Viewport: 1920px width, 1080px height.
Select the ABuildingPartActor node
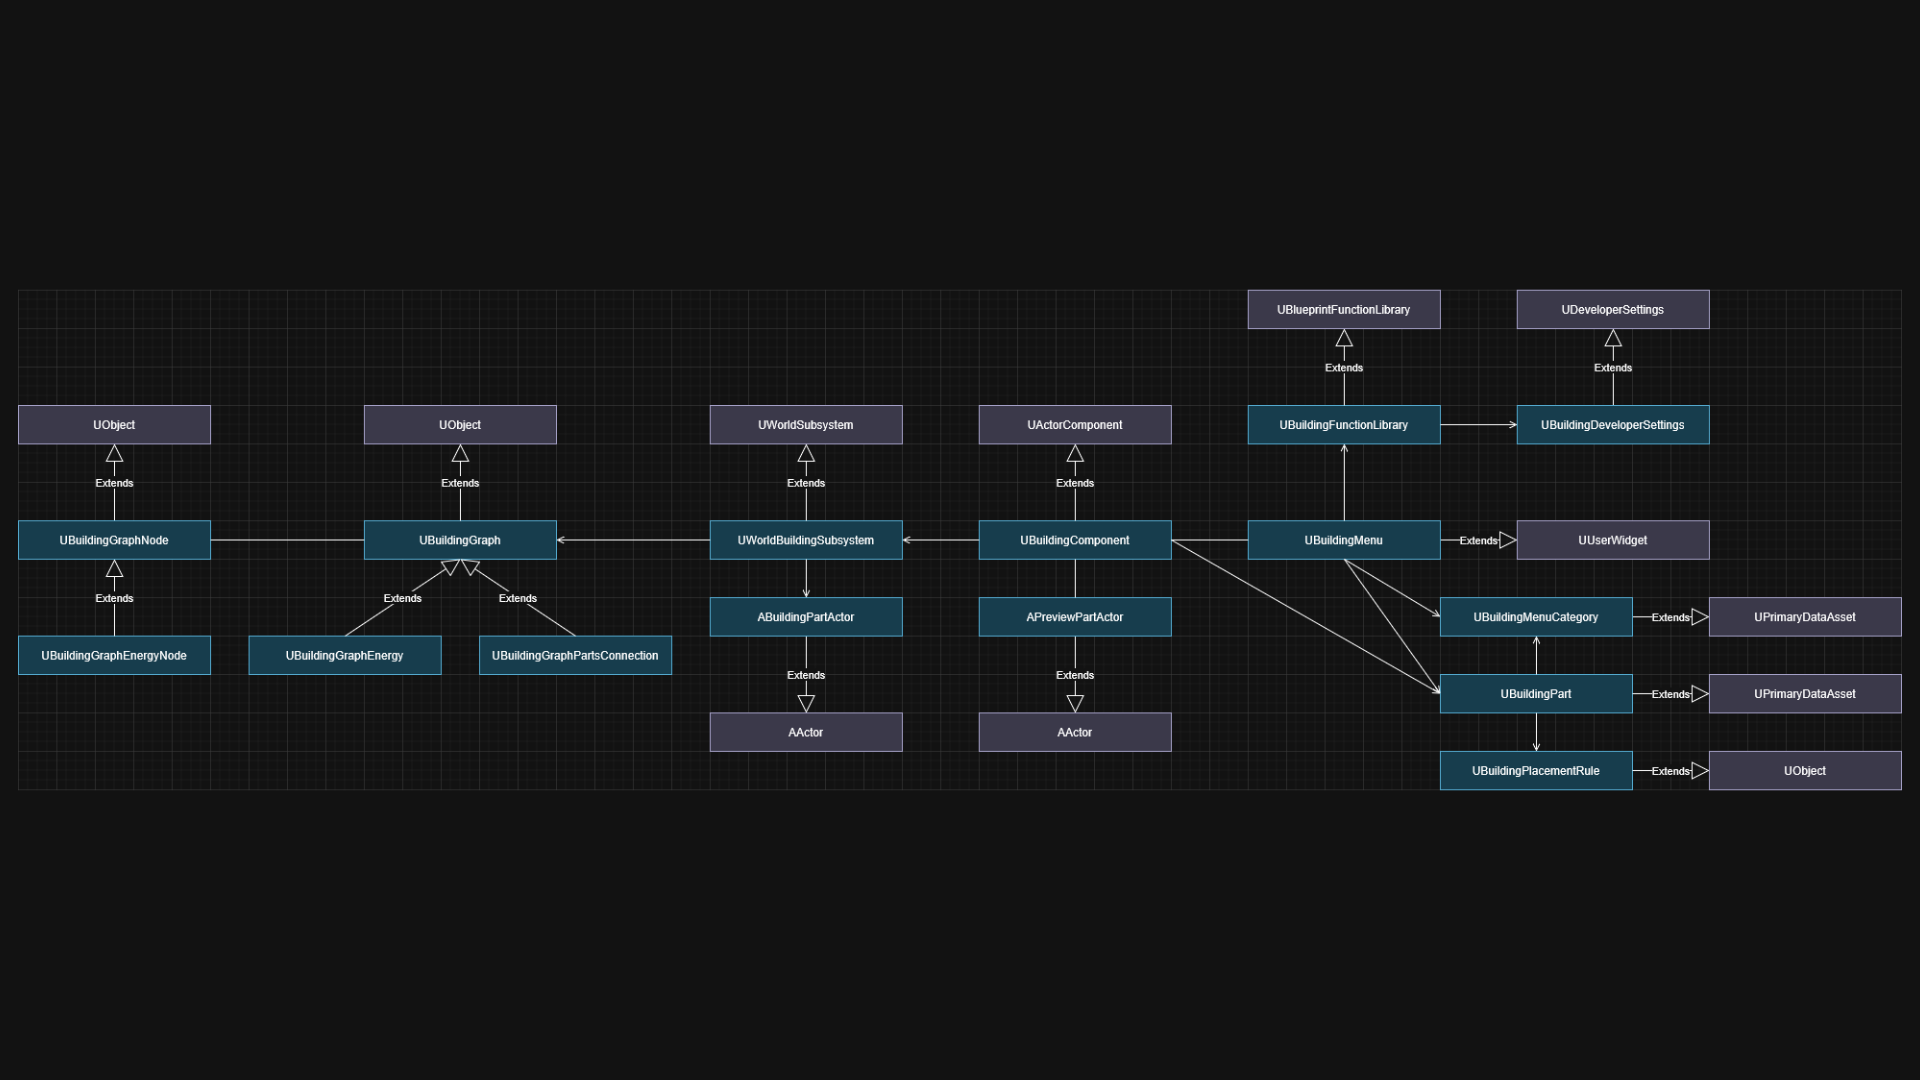click(x=806, y=617)
